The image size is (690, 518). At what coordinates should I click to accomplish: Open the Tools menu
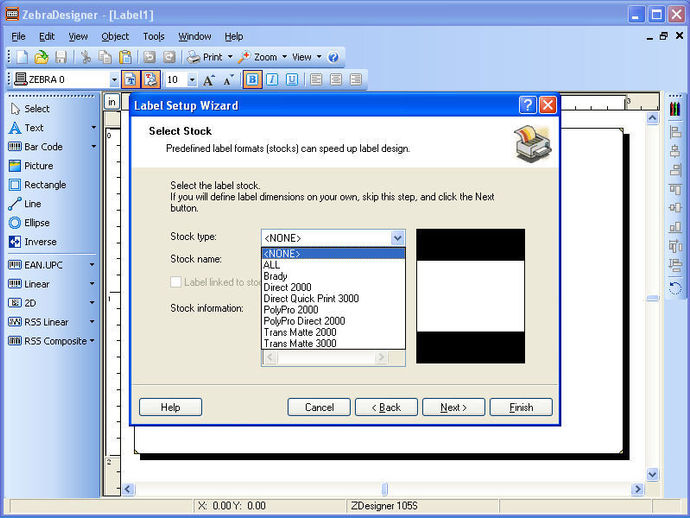tap(154, 37)
